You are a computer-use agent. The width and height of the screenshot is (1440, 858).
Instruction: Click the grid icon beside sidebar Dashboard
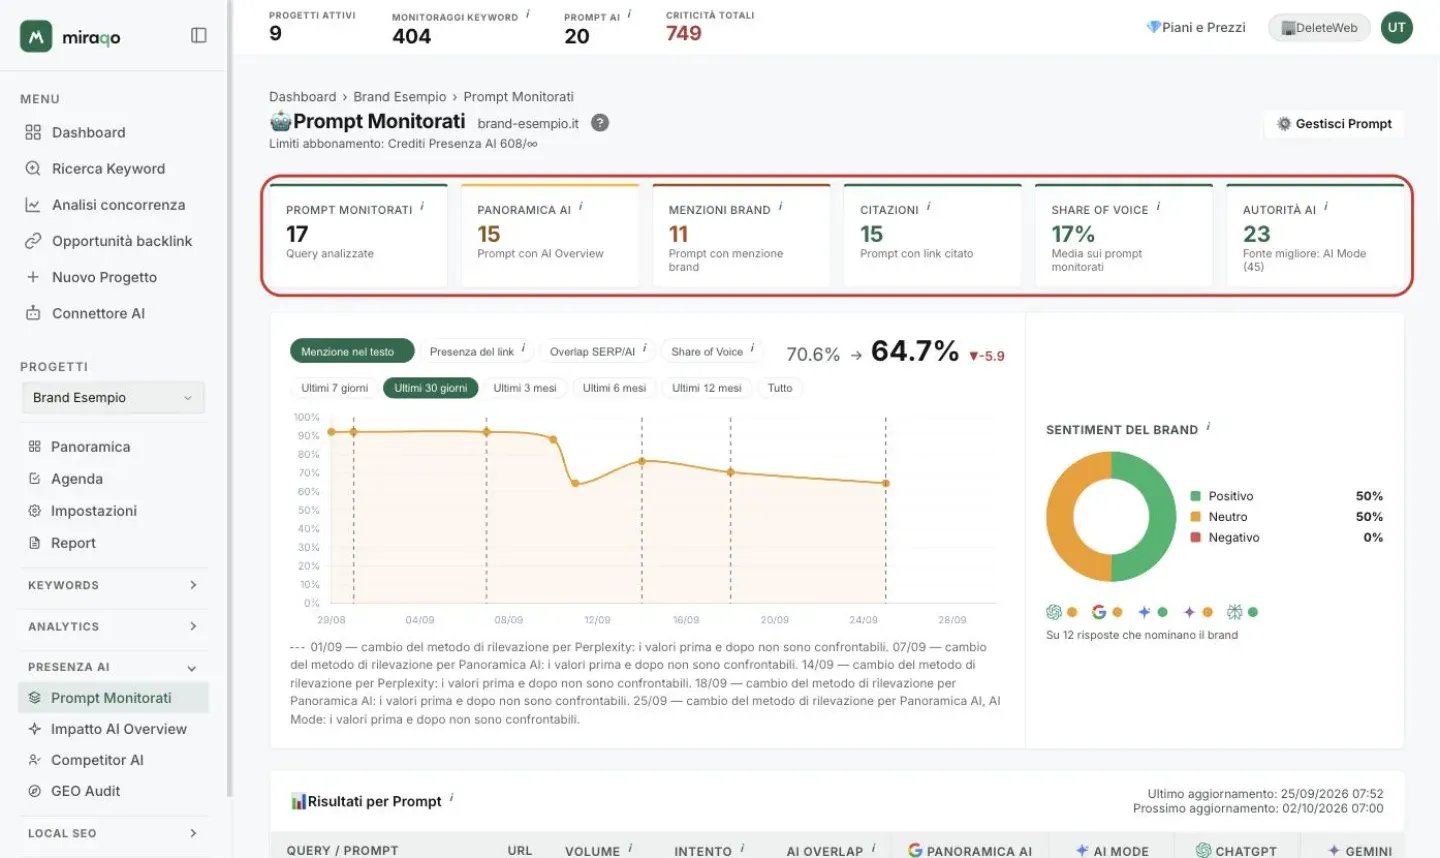point(33,132)
